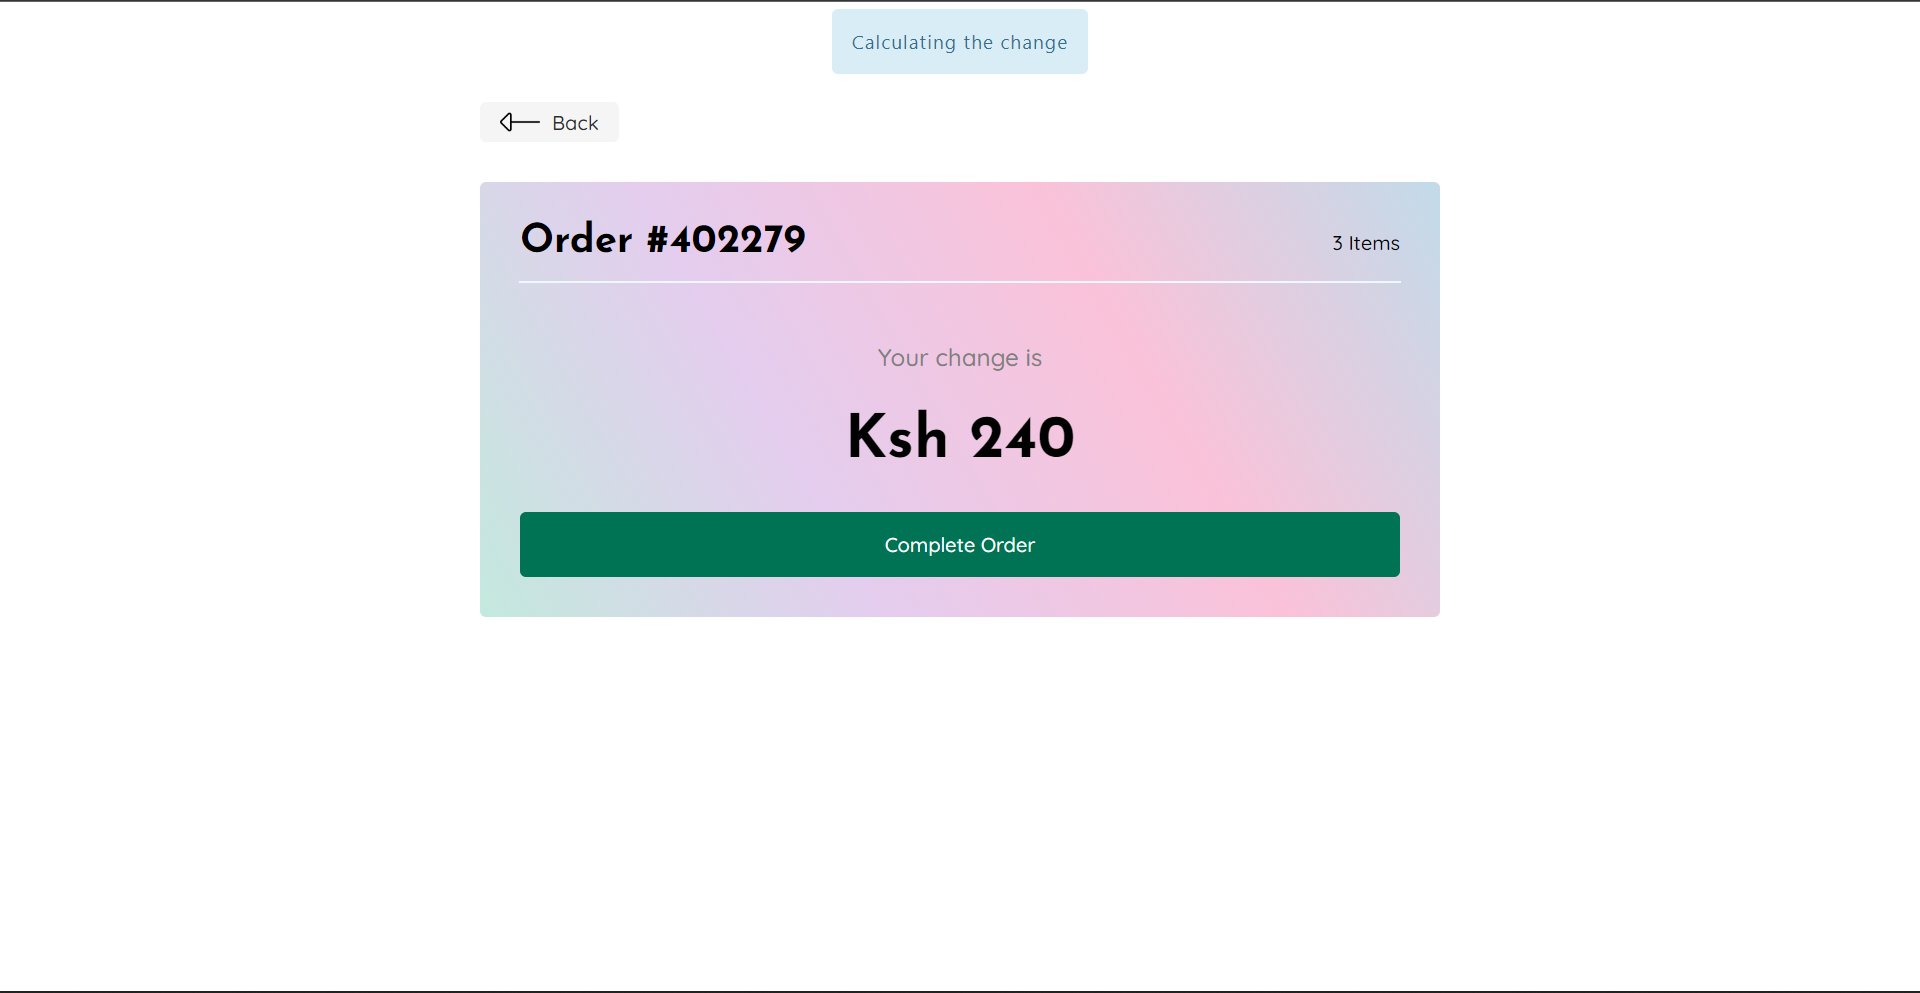This screenshot has width=1920, height=993.
Task: Click the 3 Items label
Action: (1365, 243)
